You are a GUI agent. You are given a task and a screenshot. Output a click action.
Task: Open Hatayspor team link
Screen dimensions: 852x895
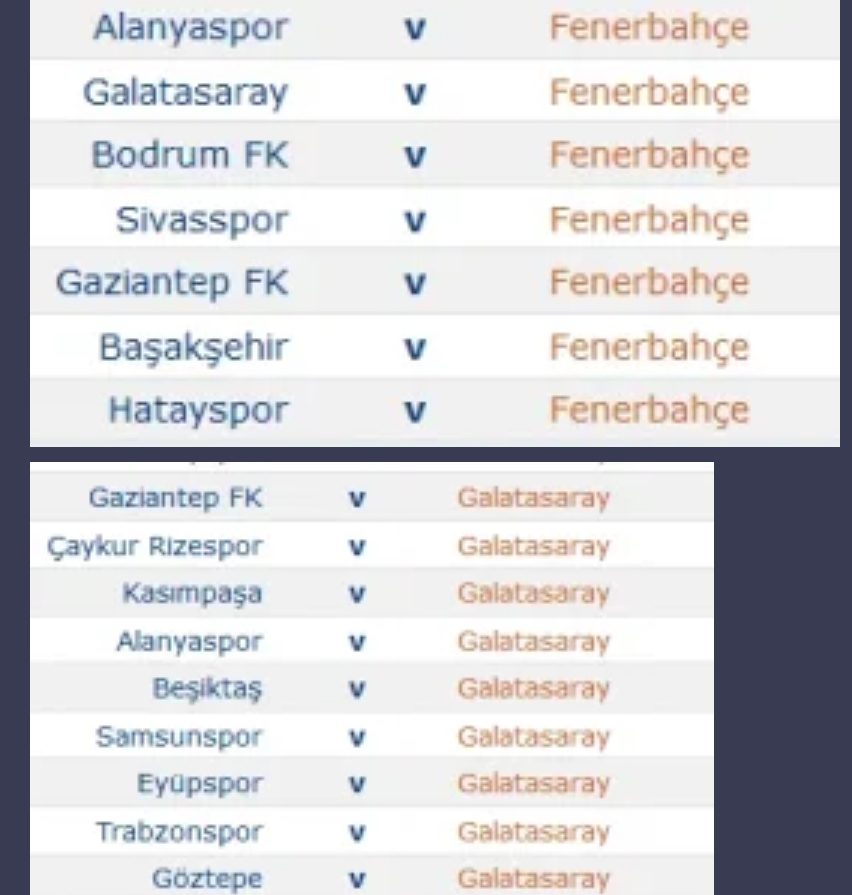click(199, 410)
